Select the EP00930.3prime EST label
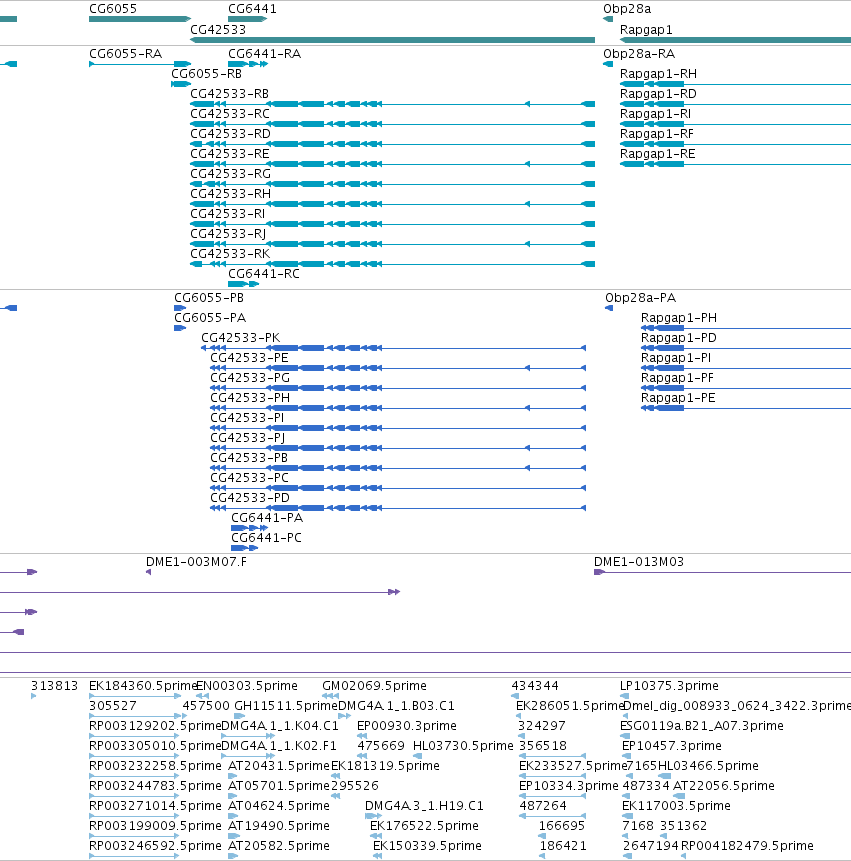851x861 pixels. (407, 726)
